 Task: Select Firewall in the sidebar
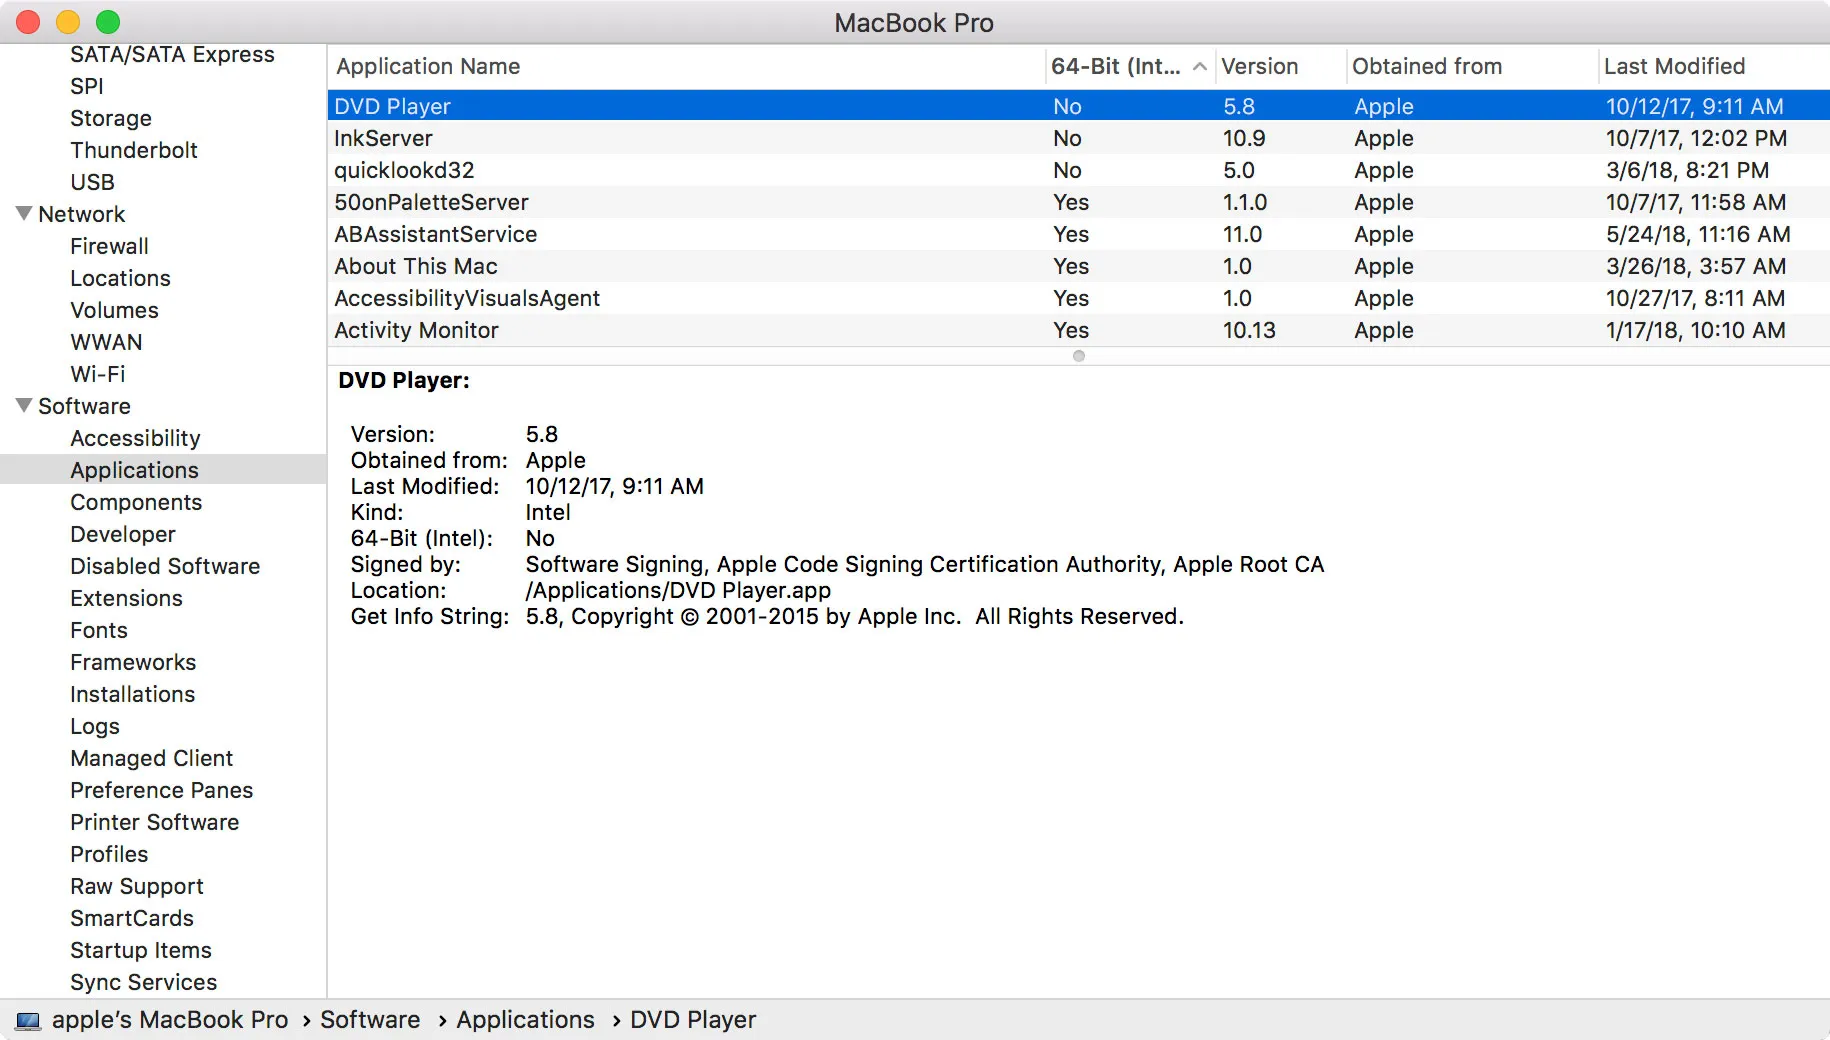109,246
